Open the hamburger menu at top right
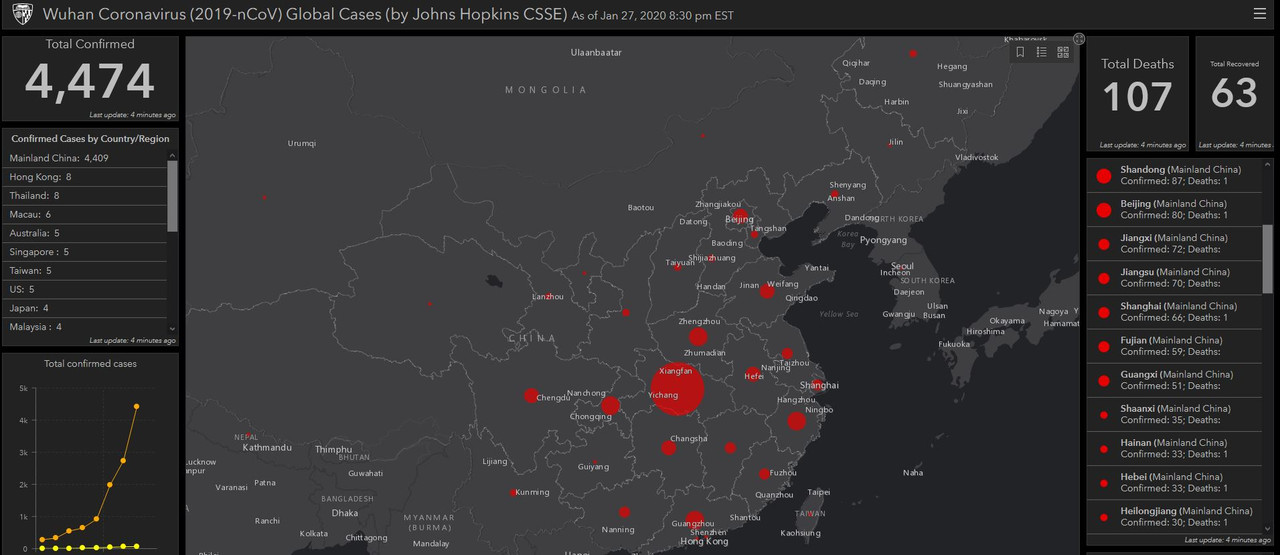The height and width of the screenshot is (555, 1280). tap(1259, 14)
